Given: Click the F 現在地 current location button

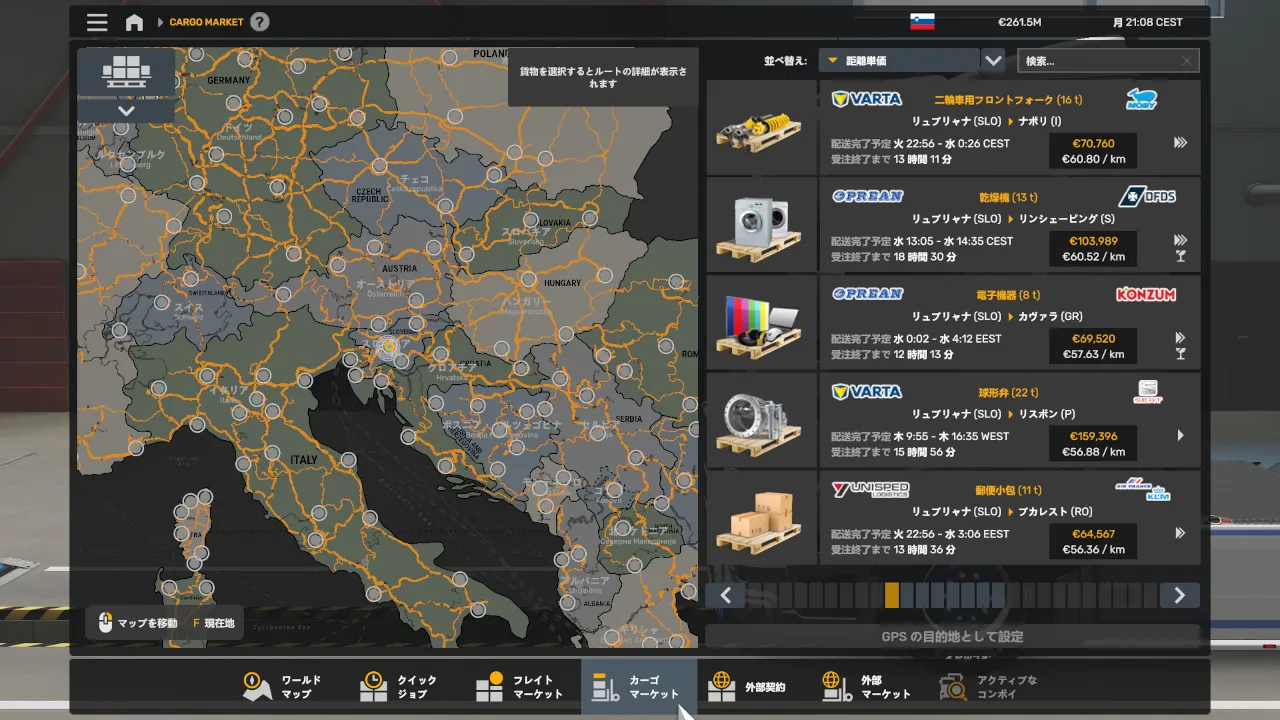Looking at the screenshot, I should coord(213,623).
